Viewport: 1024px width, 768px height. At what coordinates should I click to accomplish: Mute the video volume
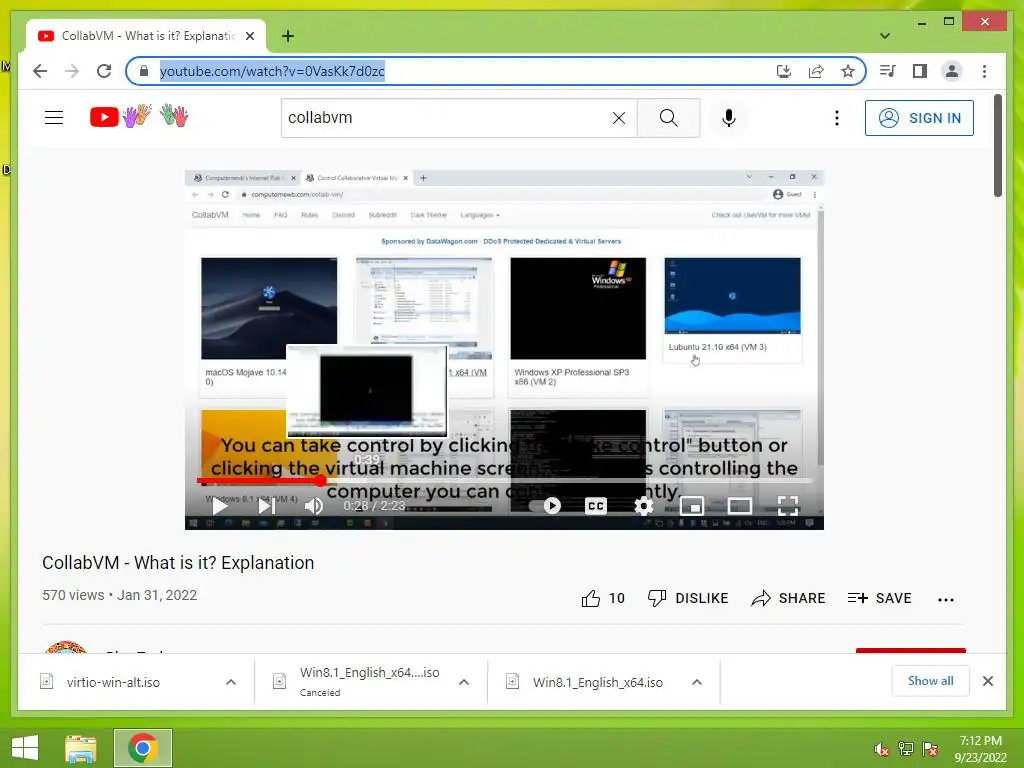tap(313, 505)
